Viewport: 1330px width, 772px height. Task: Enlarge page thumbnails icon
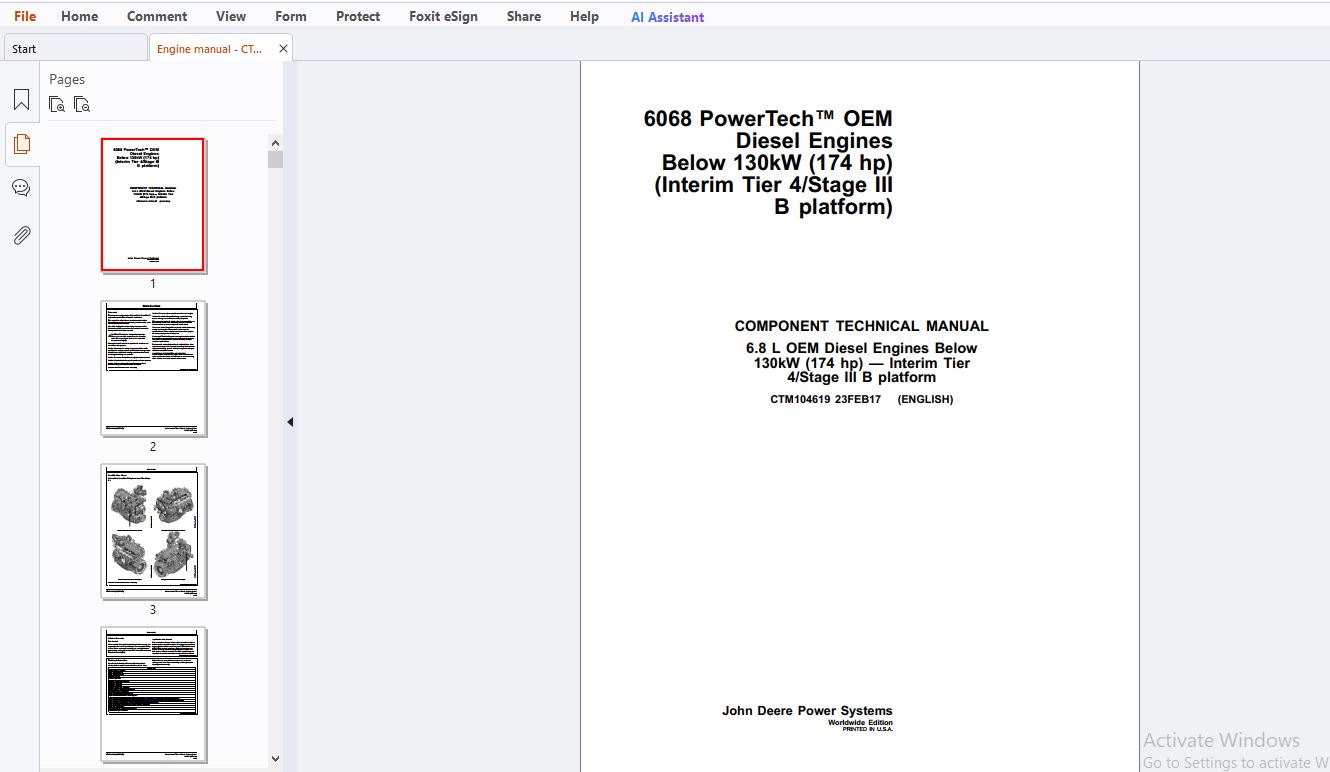pos(57,104)
